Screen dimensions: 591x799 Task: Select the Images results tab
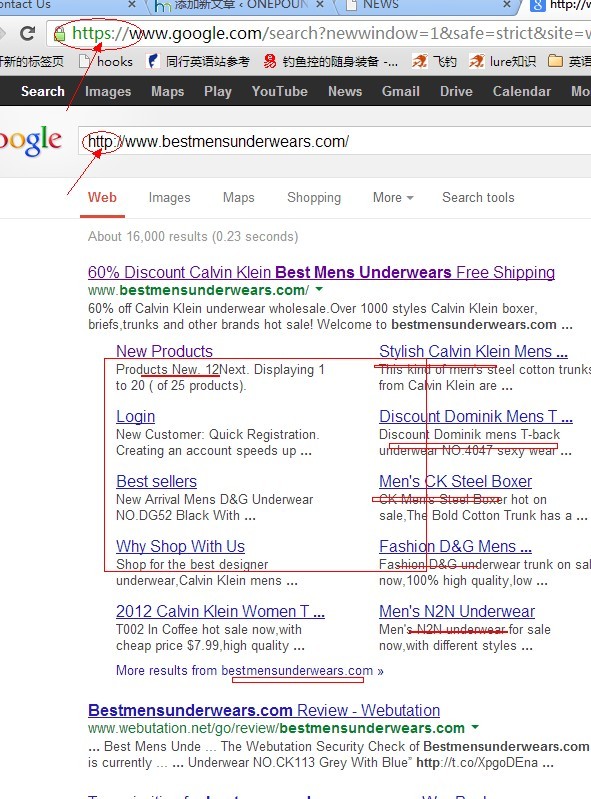tap(170, 198)
